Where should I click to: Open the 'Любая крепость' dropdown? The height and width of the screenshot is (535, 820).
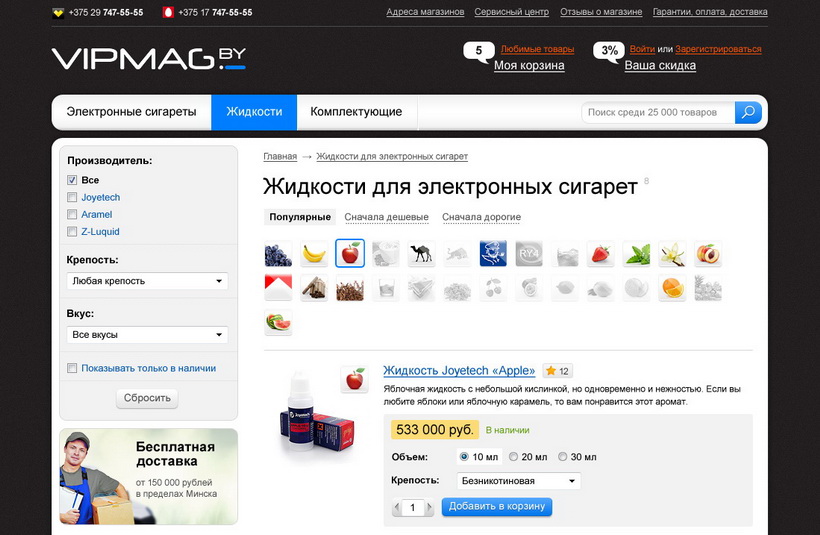[x=147, y=281]
